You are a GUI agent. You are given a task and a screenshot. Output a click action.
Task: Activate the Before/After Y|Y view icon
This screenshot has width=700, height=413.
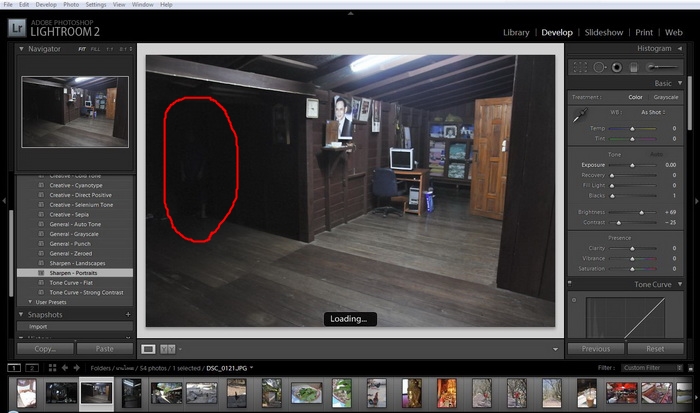(x=167, y=349)
